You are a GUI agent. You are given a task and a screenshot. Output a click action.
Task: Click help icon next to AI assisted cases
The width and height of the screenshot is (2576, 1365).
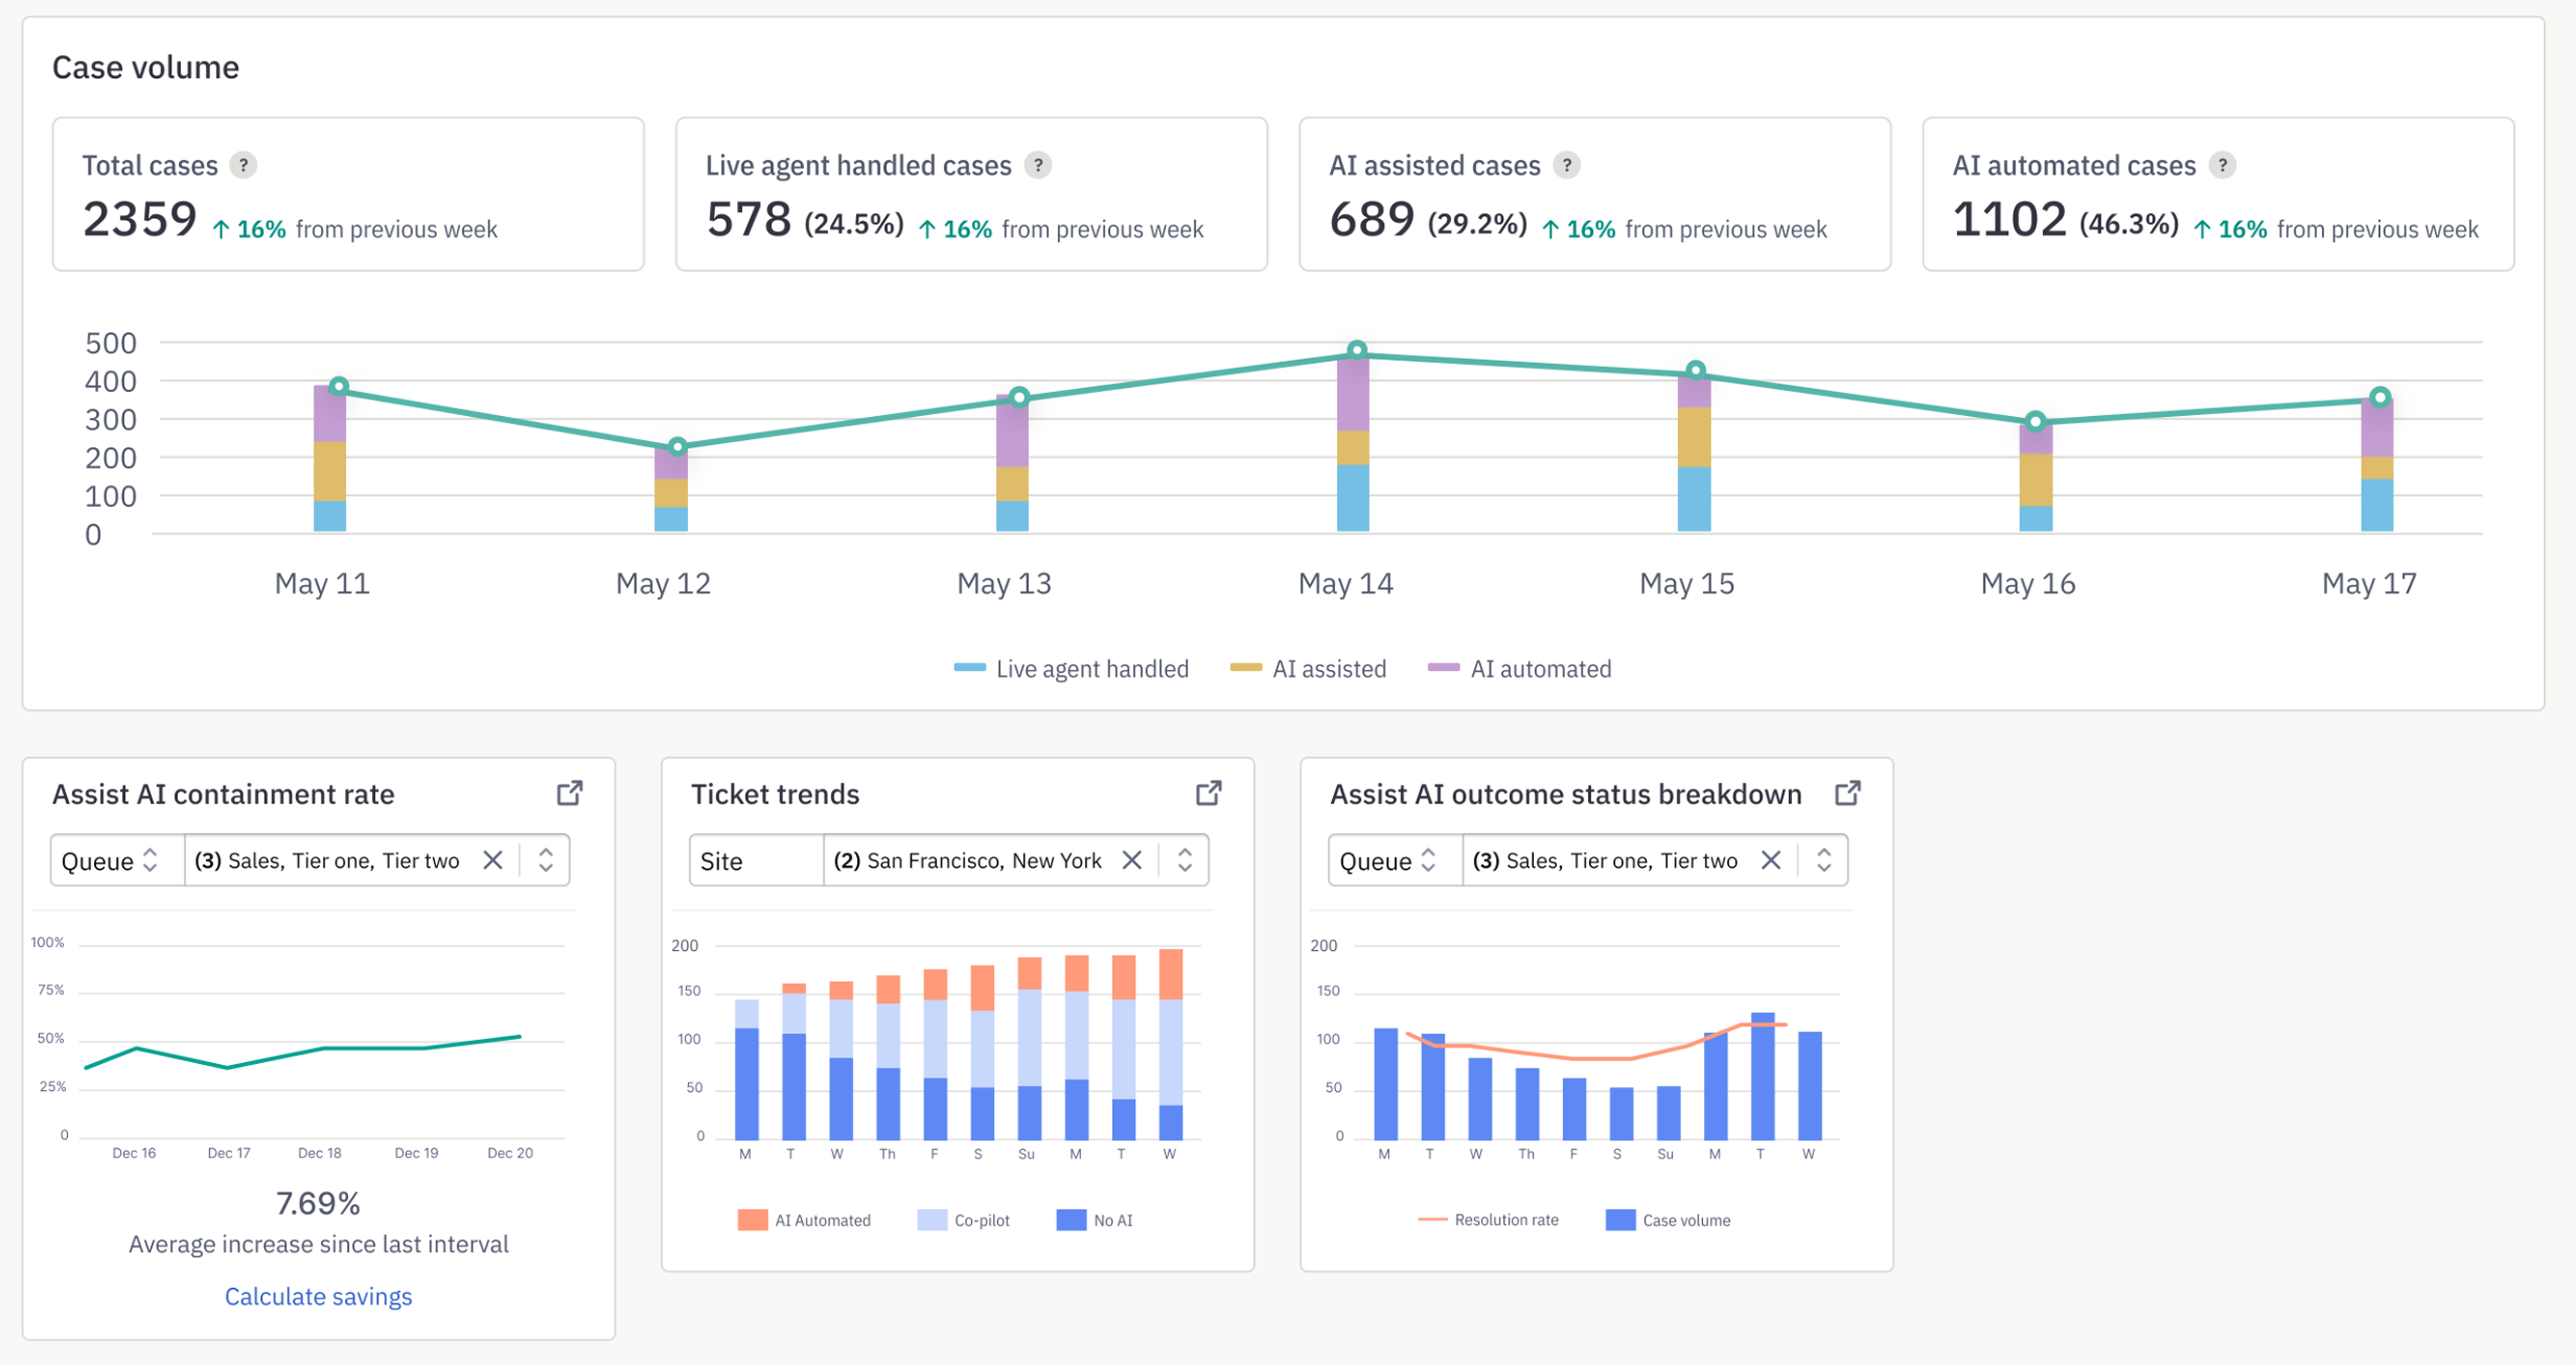click(x=1566, y=165)
